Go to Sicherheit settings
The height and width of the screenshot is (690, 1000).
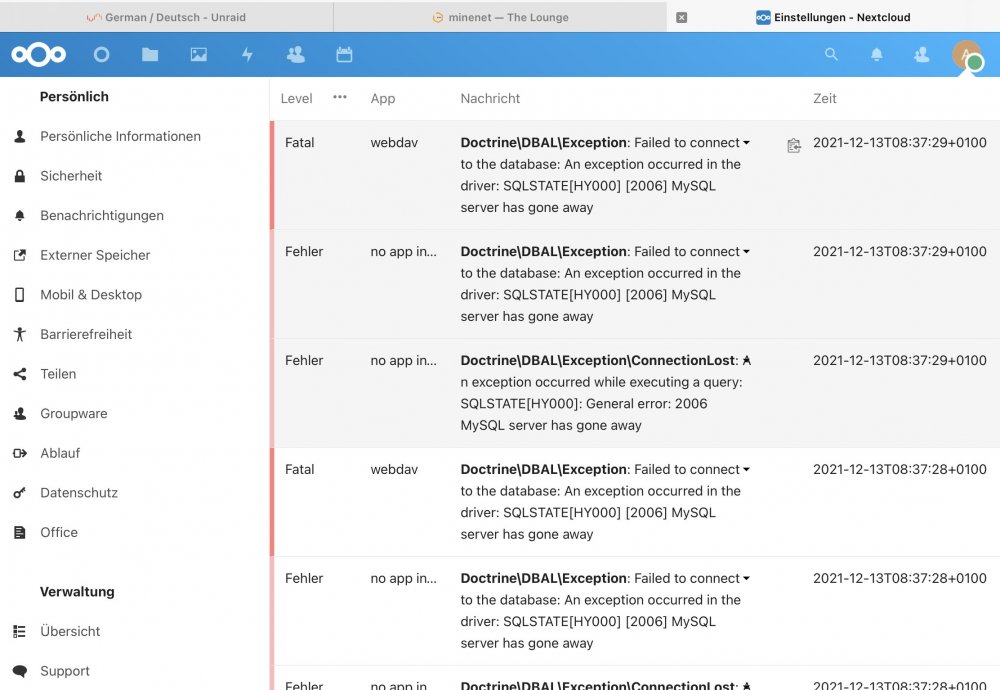coord(71,176)
